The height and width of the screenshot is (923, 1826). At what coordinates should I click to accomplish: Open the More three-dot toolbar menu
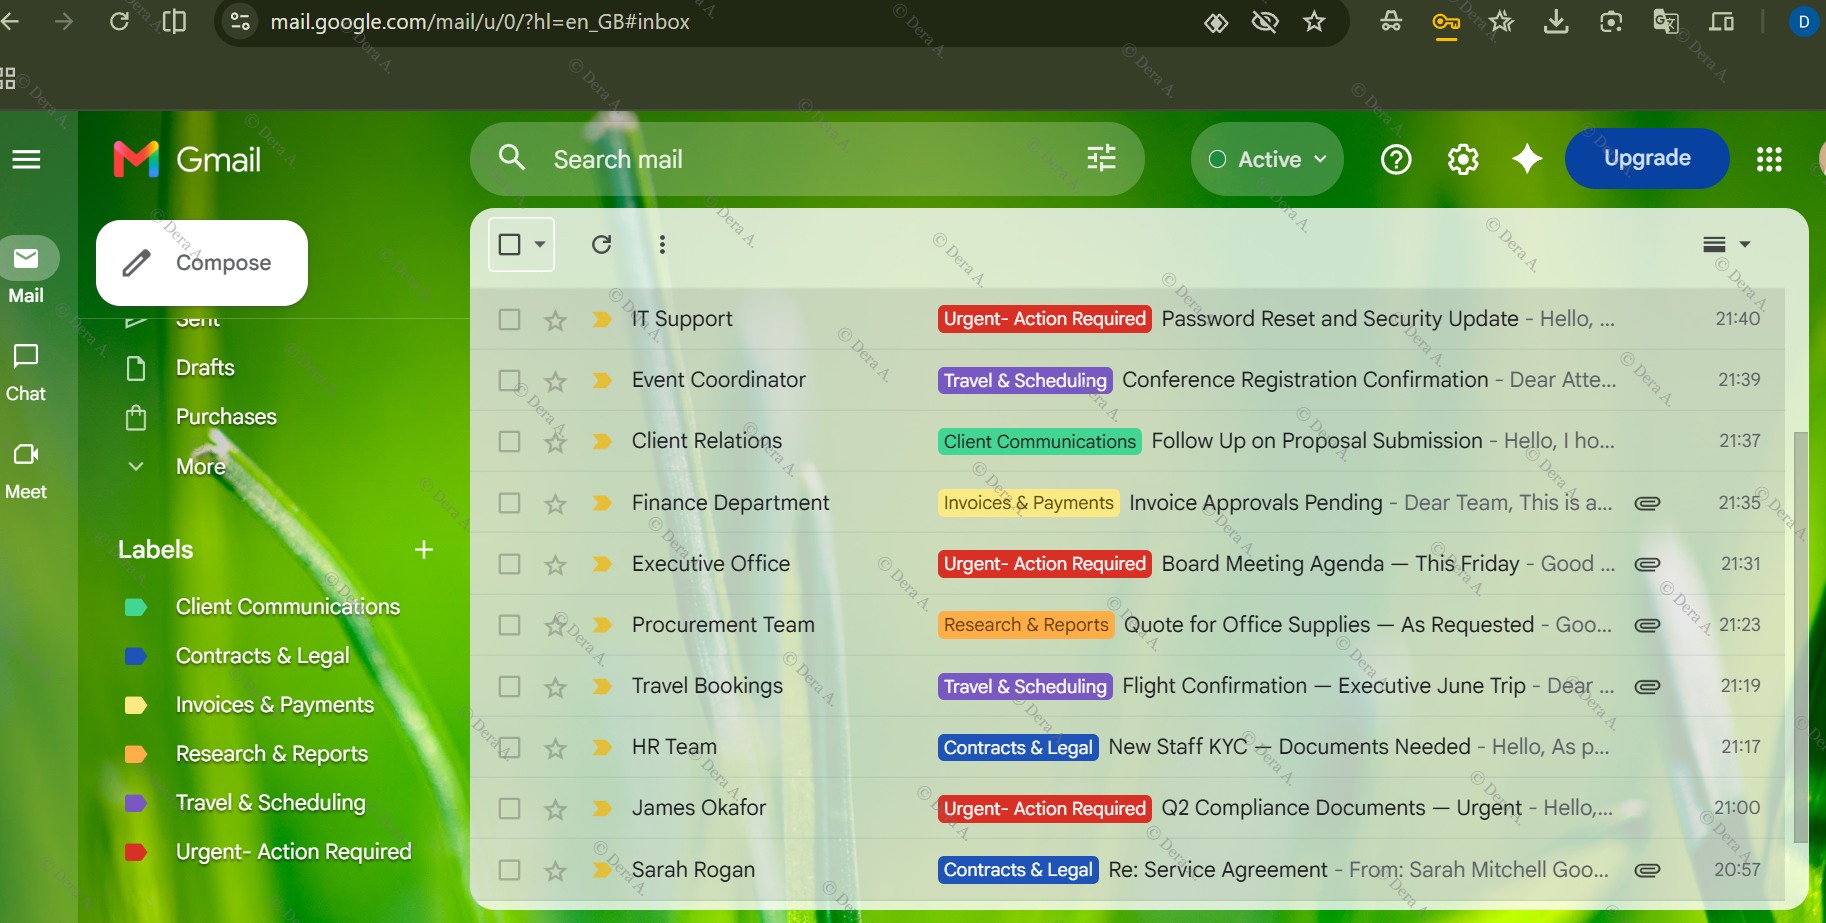tap(662, 244)
